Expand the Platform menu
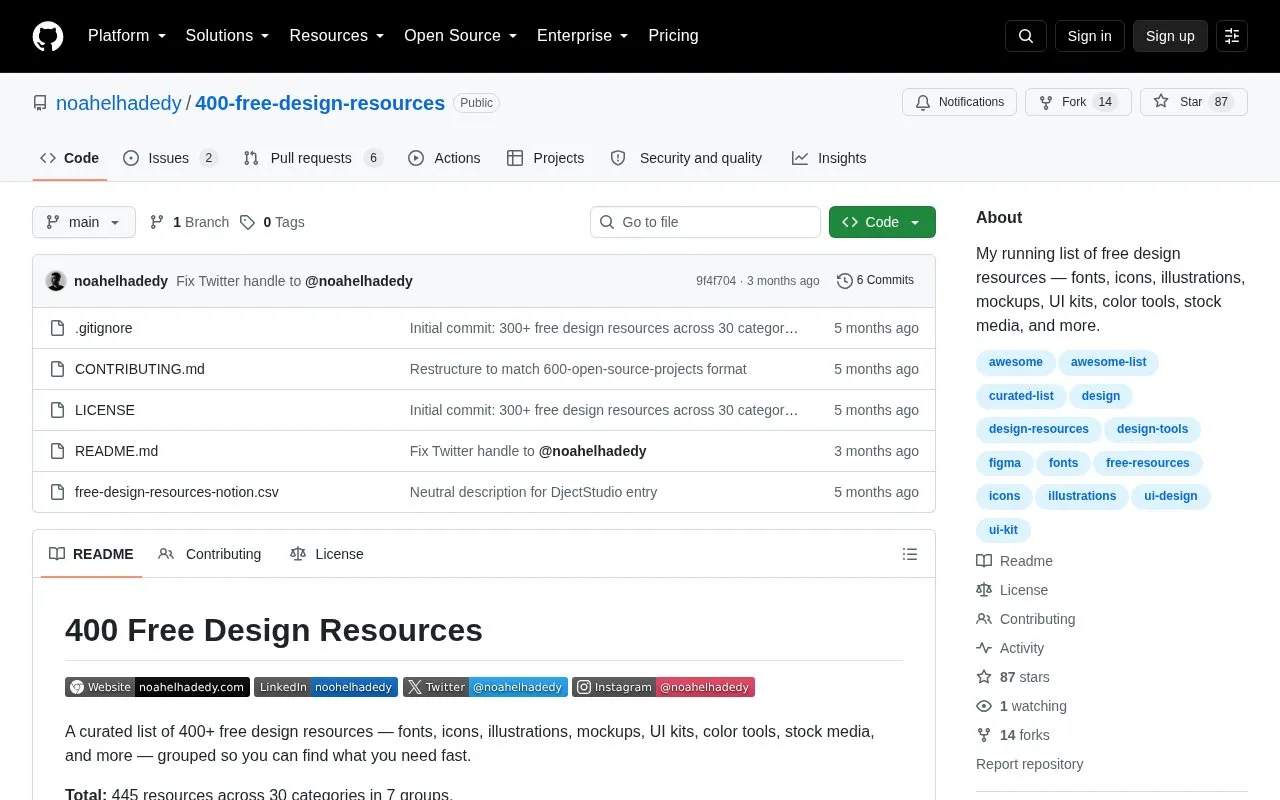The image size is (1280, 800). coord(127,36)
